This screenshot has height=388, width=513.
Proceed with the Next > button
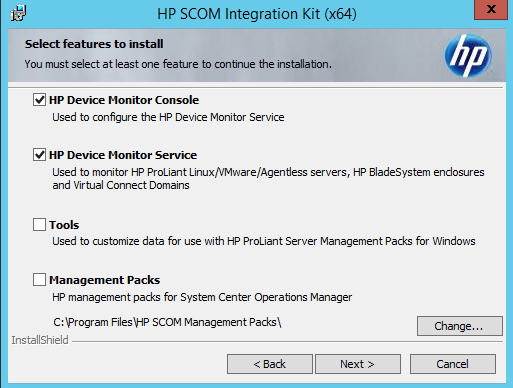click(358, 364)
